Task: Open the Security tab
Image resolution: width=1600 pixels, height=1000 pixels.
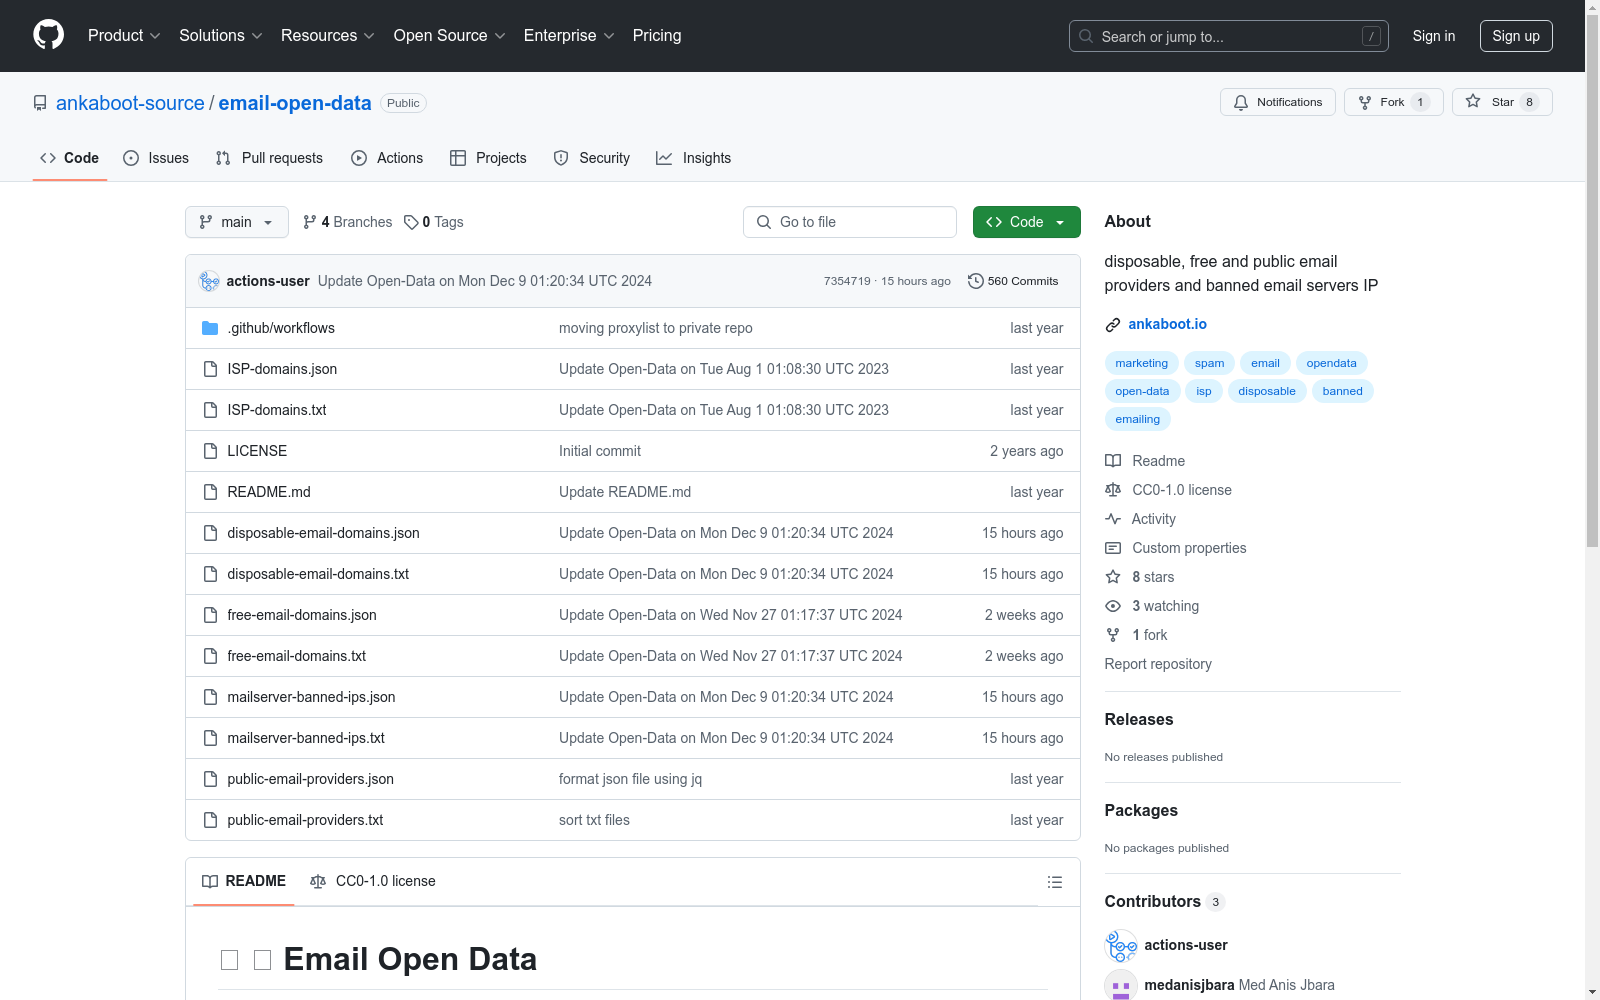Action: [592, 158]
